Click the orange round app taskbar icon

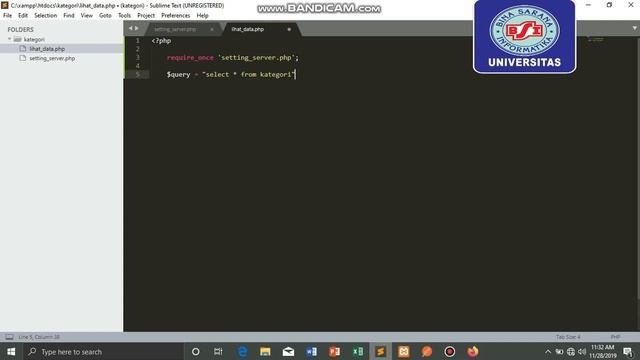(x=427, y=351)
